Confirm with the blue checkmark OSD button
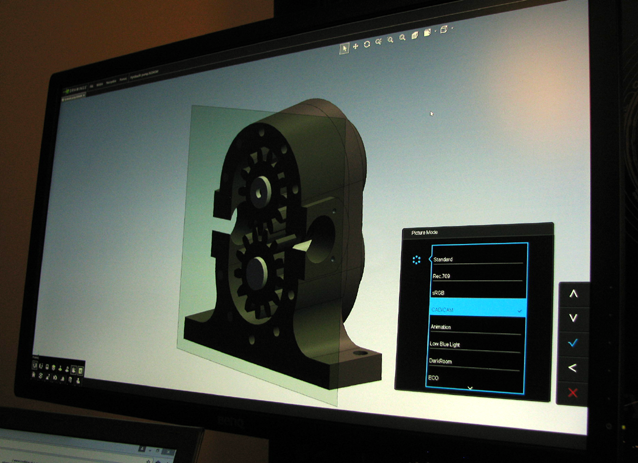This screenshot has width=638, height=463. pyautogui.click(x=573, y=343)
